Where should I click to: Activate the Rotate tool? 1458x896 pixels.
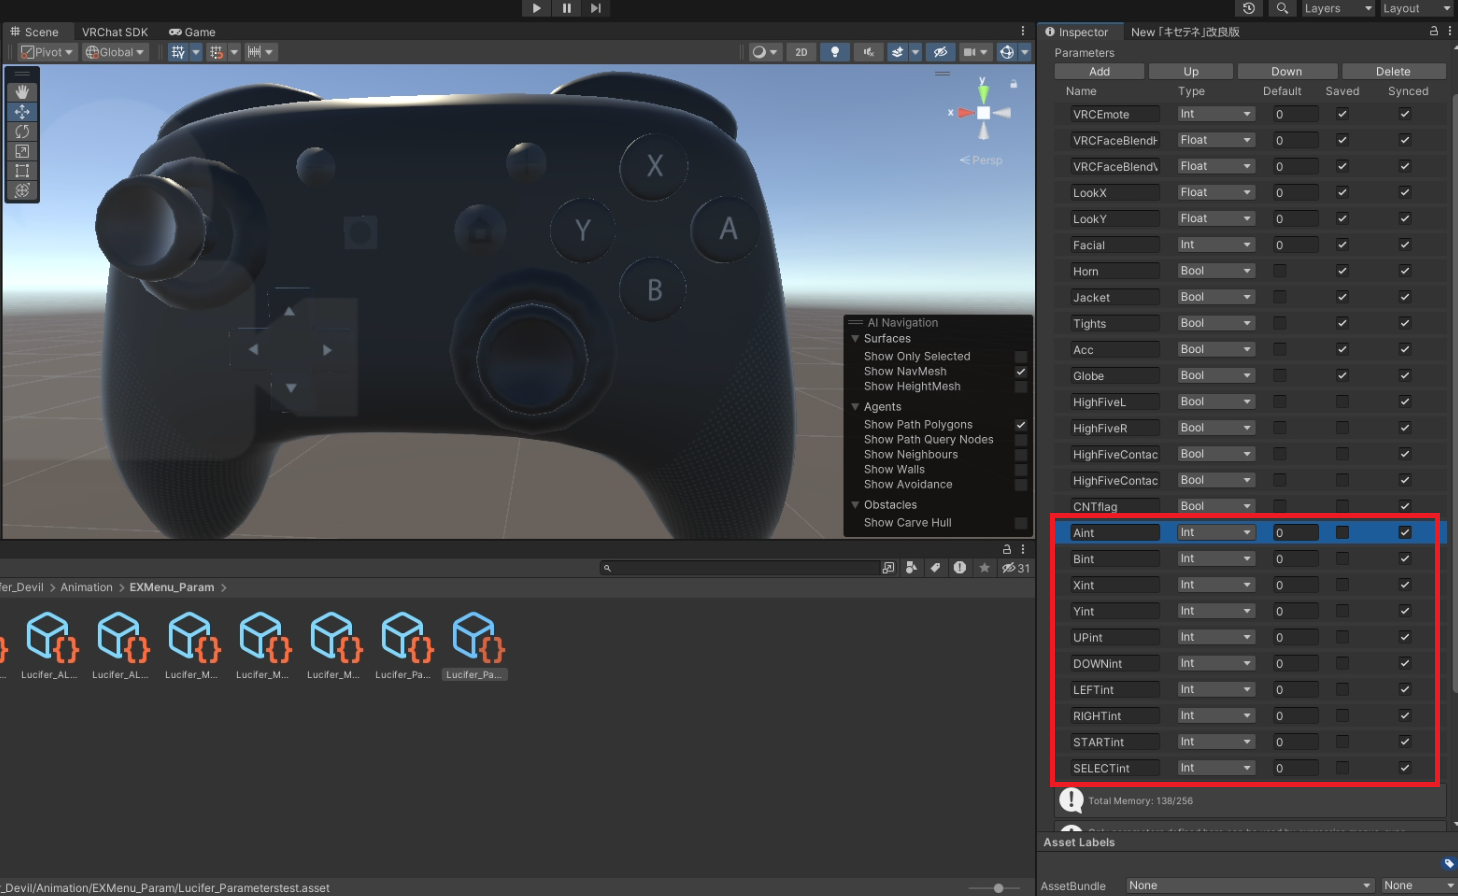22,131
